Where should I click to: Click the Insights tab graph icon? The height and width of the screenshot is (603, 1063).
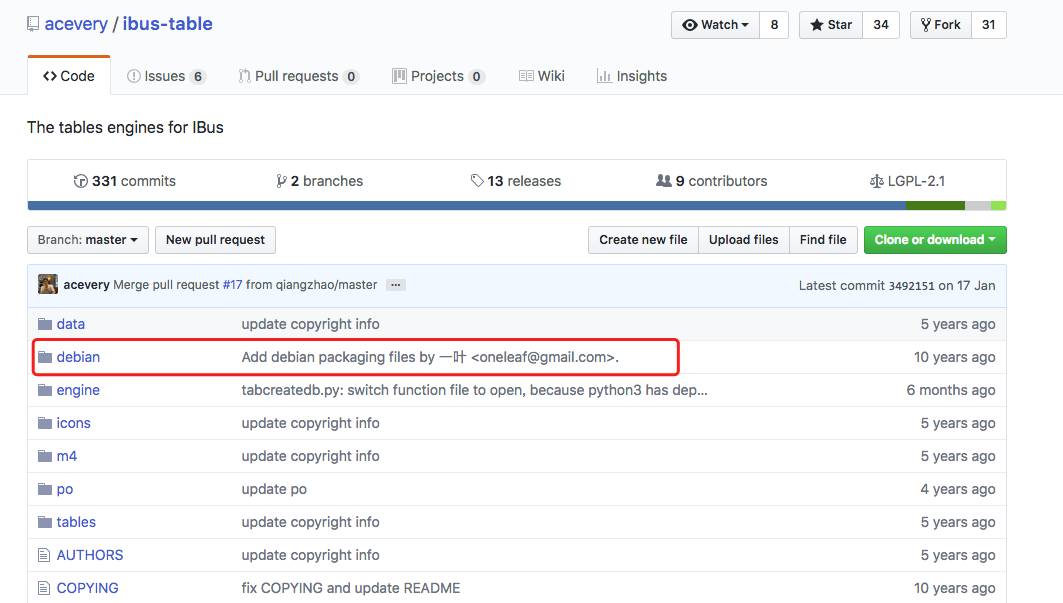point(604,76)
